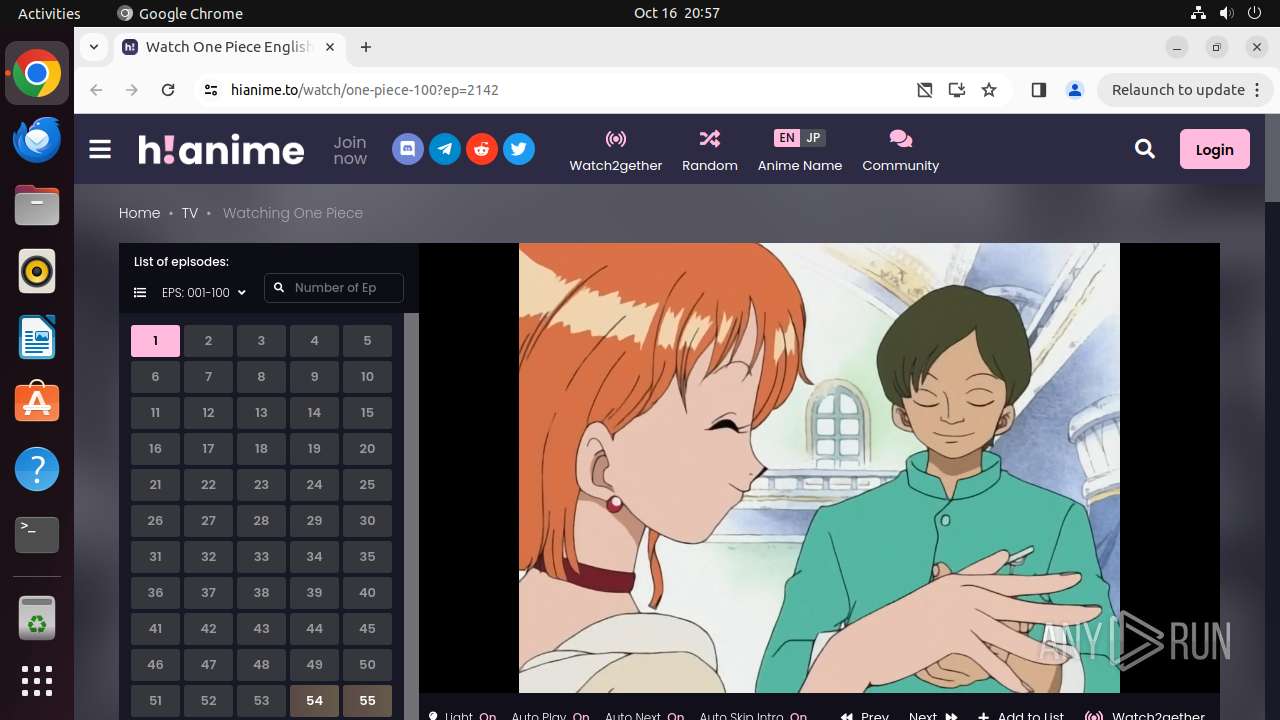Select episode 49

314,665
